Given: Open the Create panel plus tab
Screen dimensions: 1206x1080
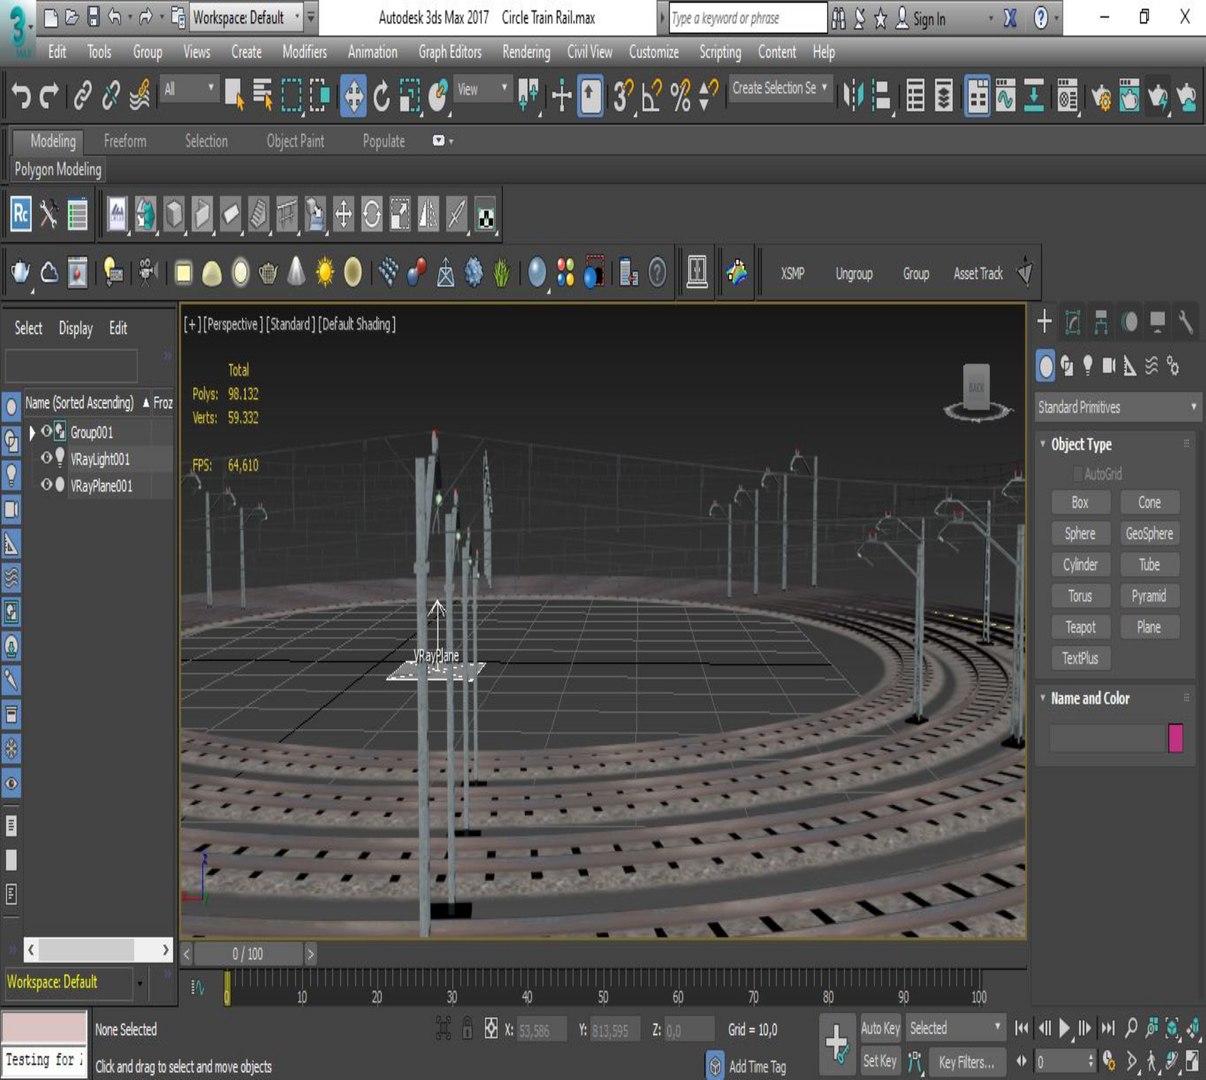Looking at the screenshot, I should coord(1044,321).
